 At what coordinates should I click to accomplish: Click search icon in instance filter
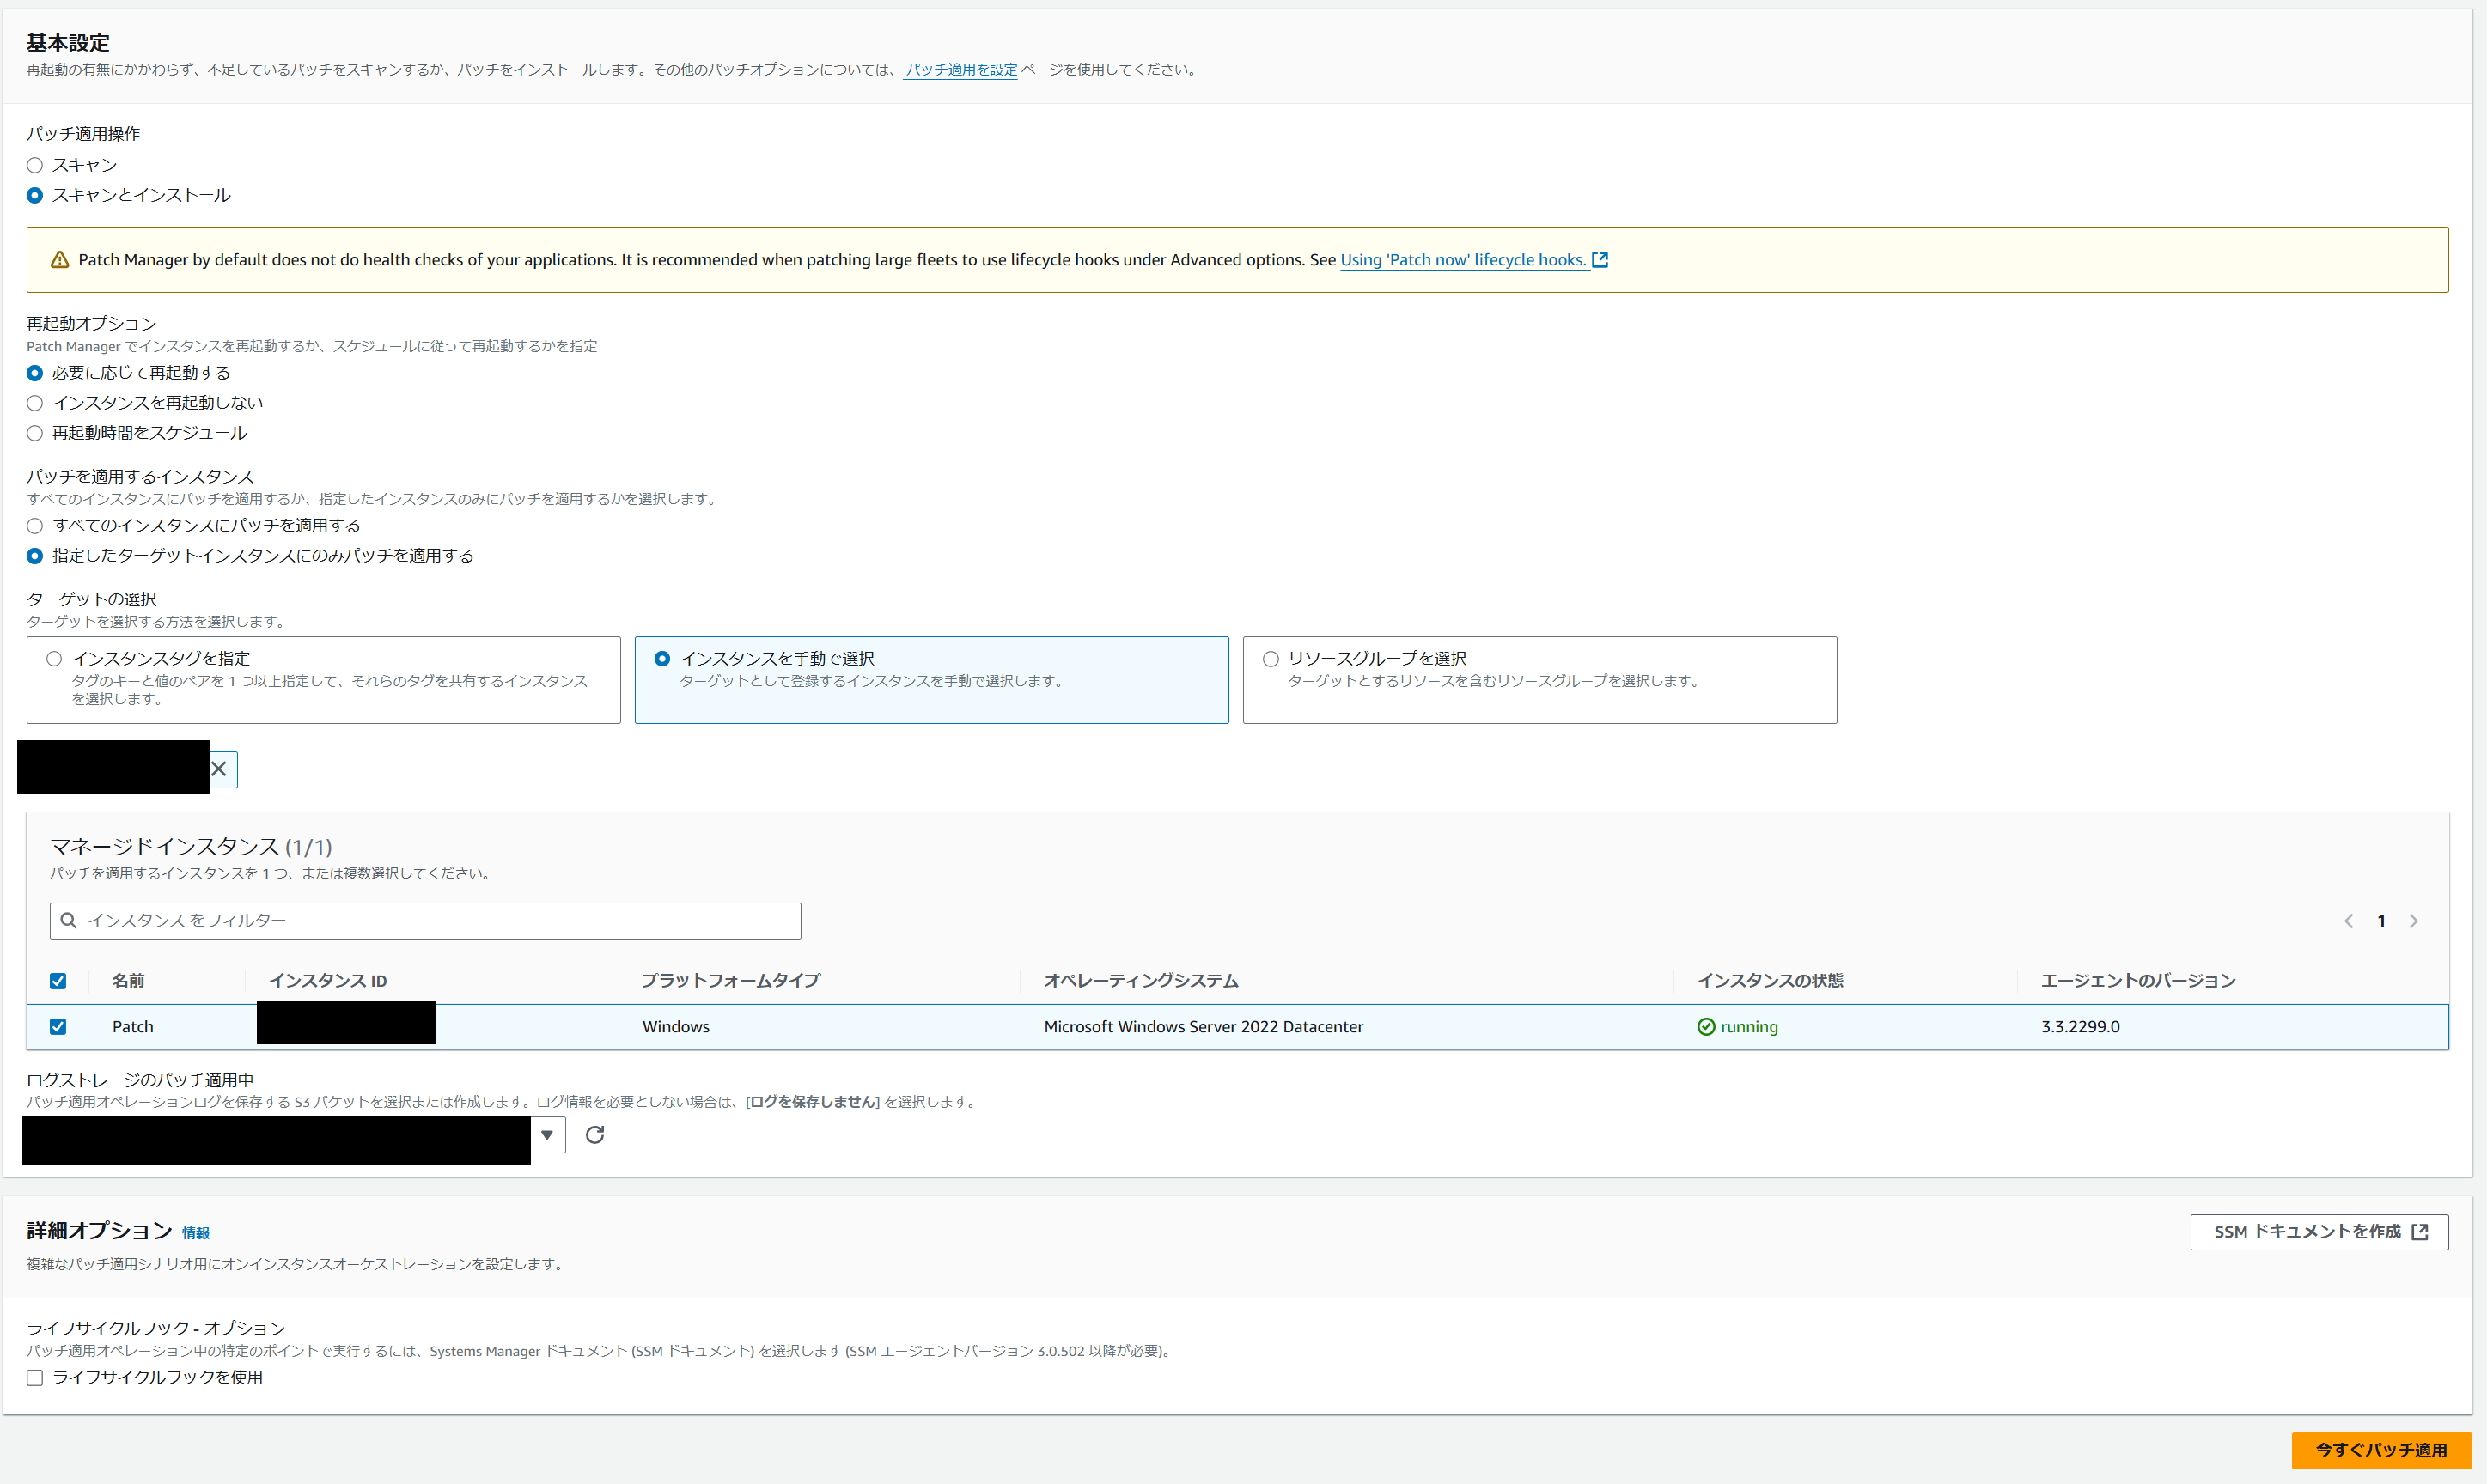pyautogui.click(x=69, y=921)
